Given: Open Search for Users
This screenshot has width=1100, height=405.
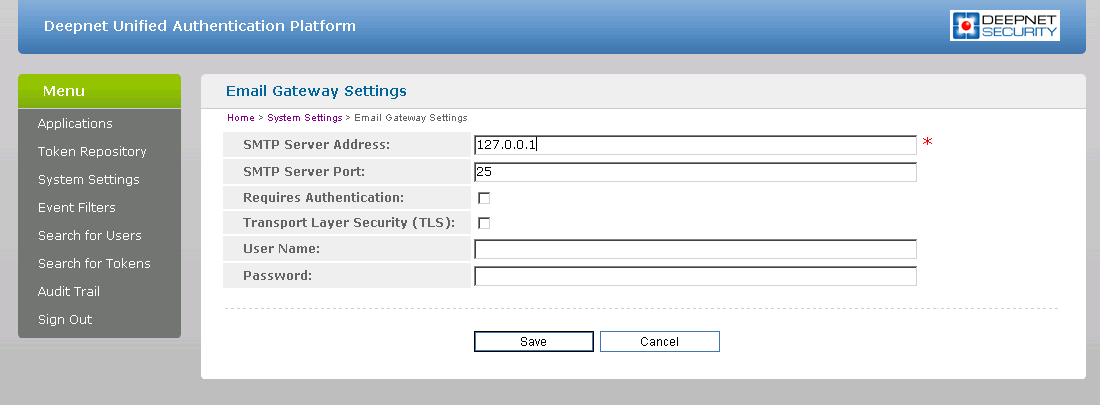Looking at the screenshot, I should (90, 236).
